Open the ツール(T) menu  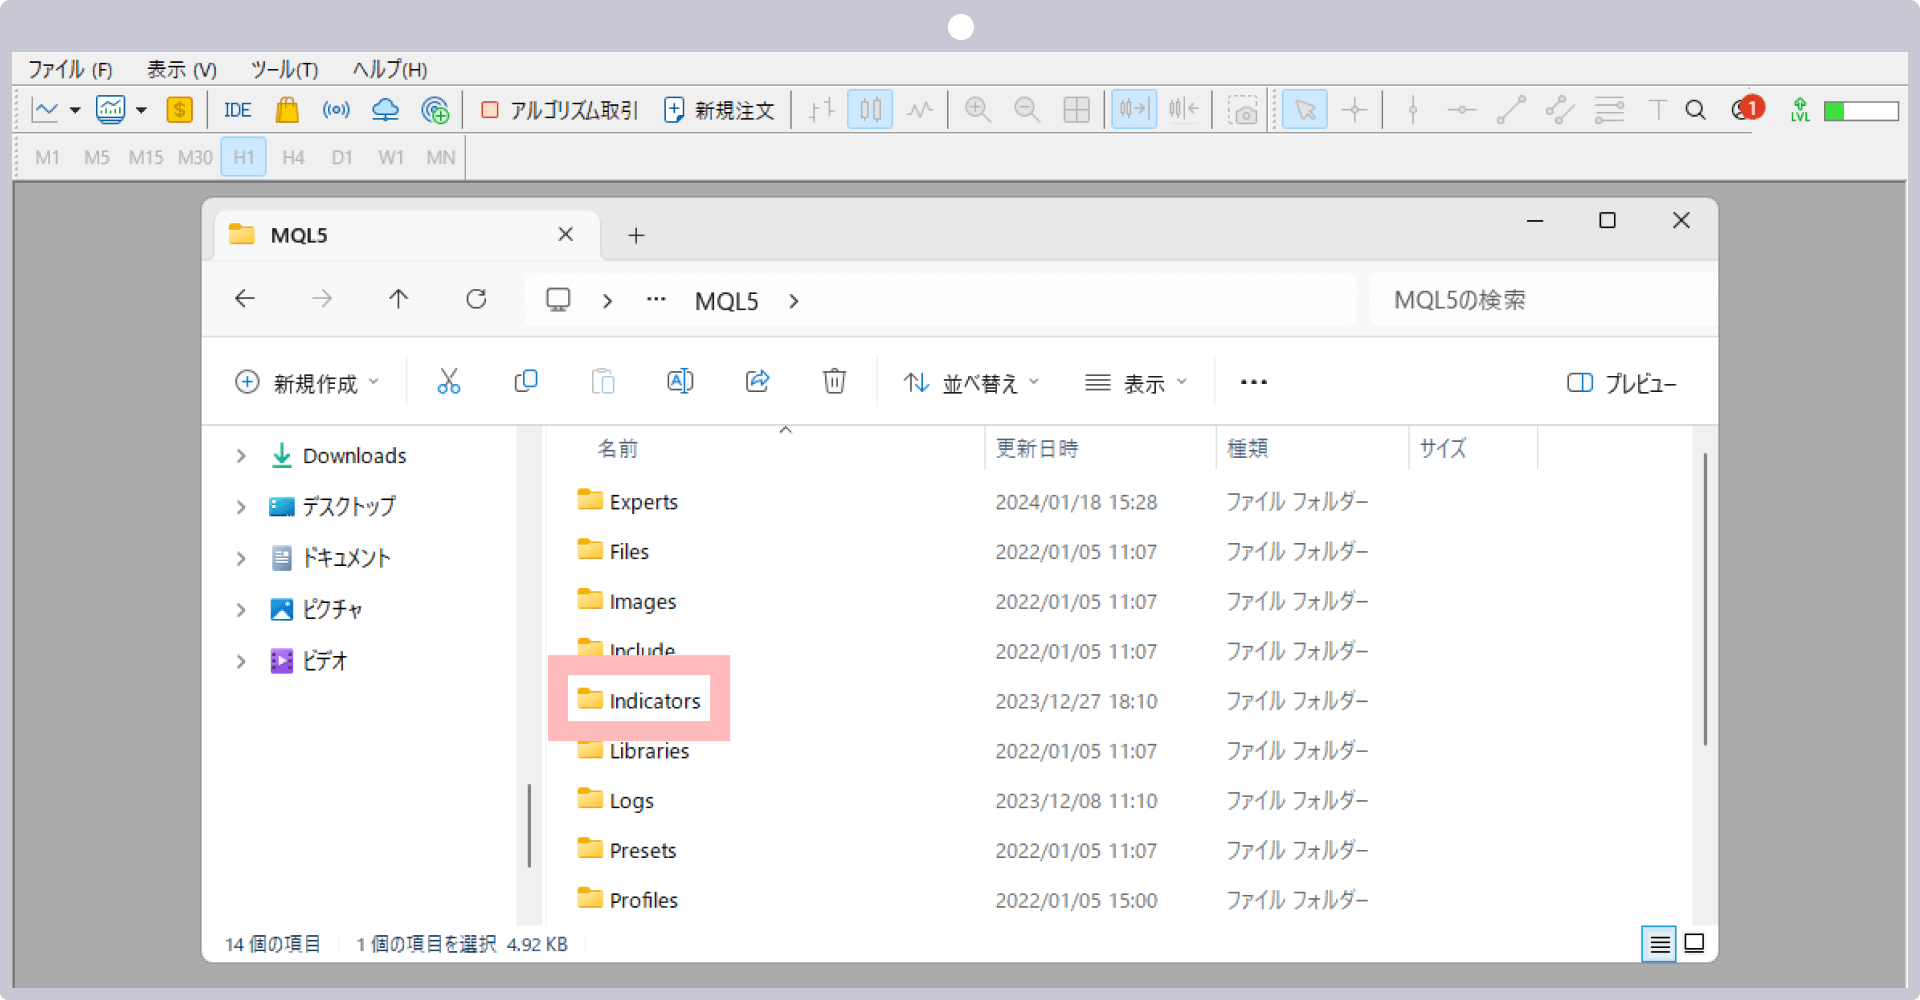pos(284,70)
